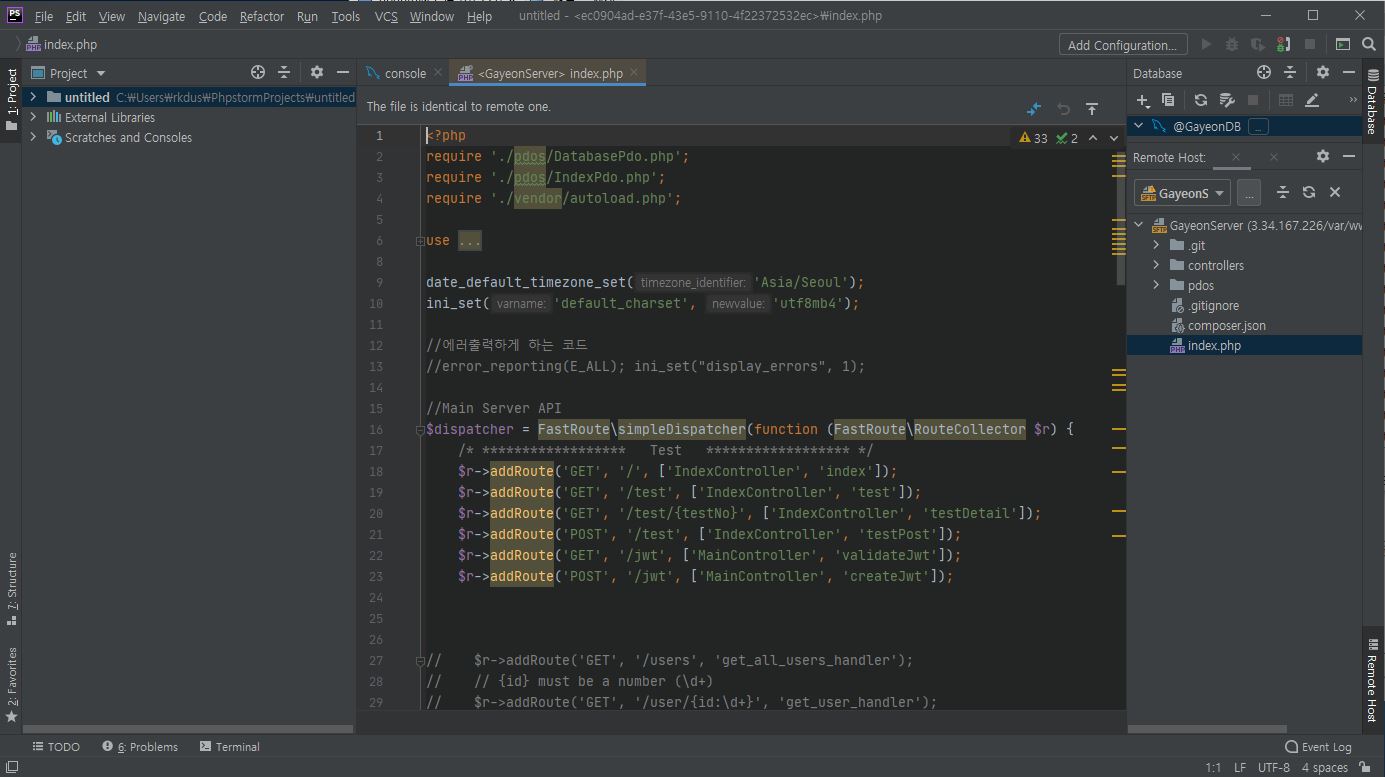
Task: Click Locate target icon in Project panel
Action: (x=258, y=73)
